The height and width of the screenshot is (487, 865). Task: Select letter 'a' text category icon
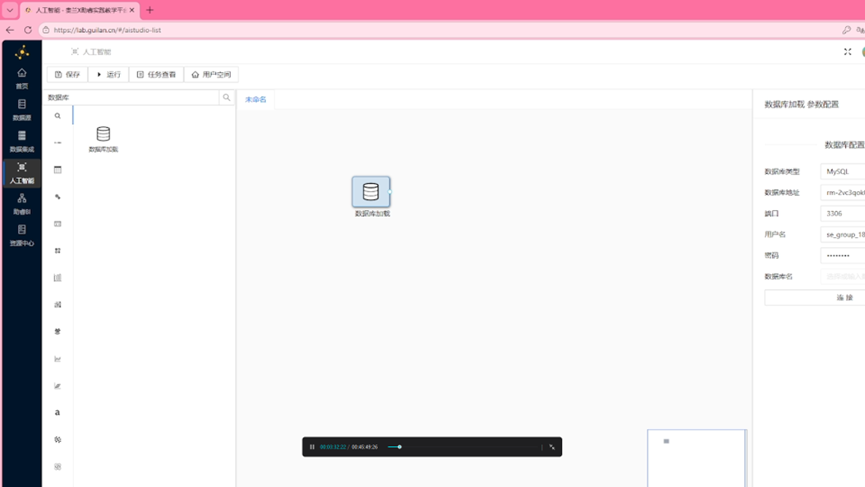tap(57, 413)
